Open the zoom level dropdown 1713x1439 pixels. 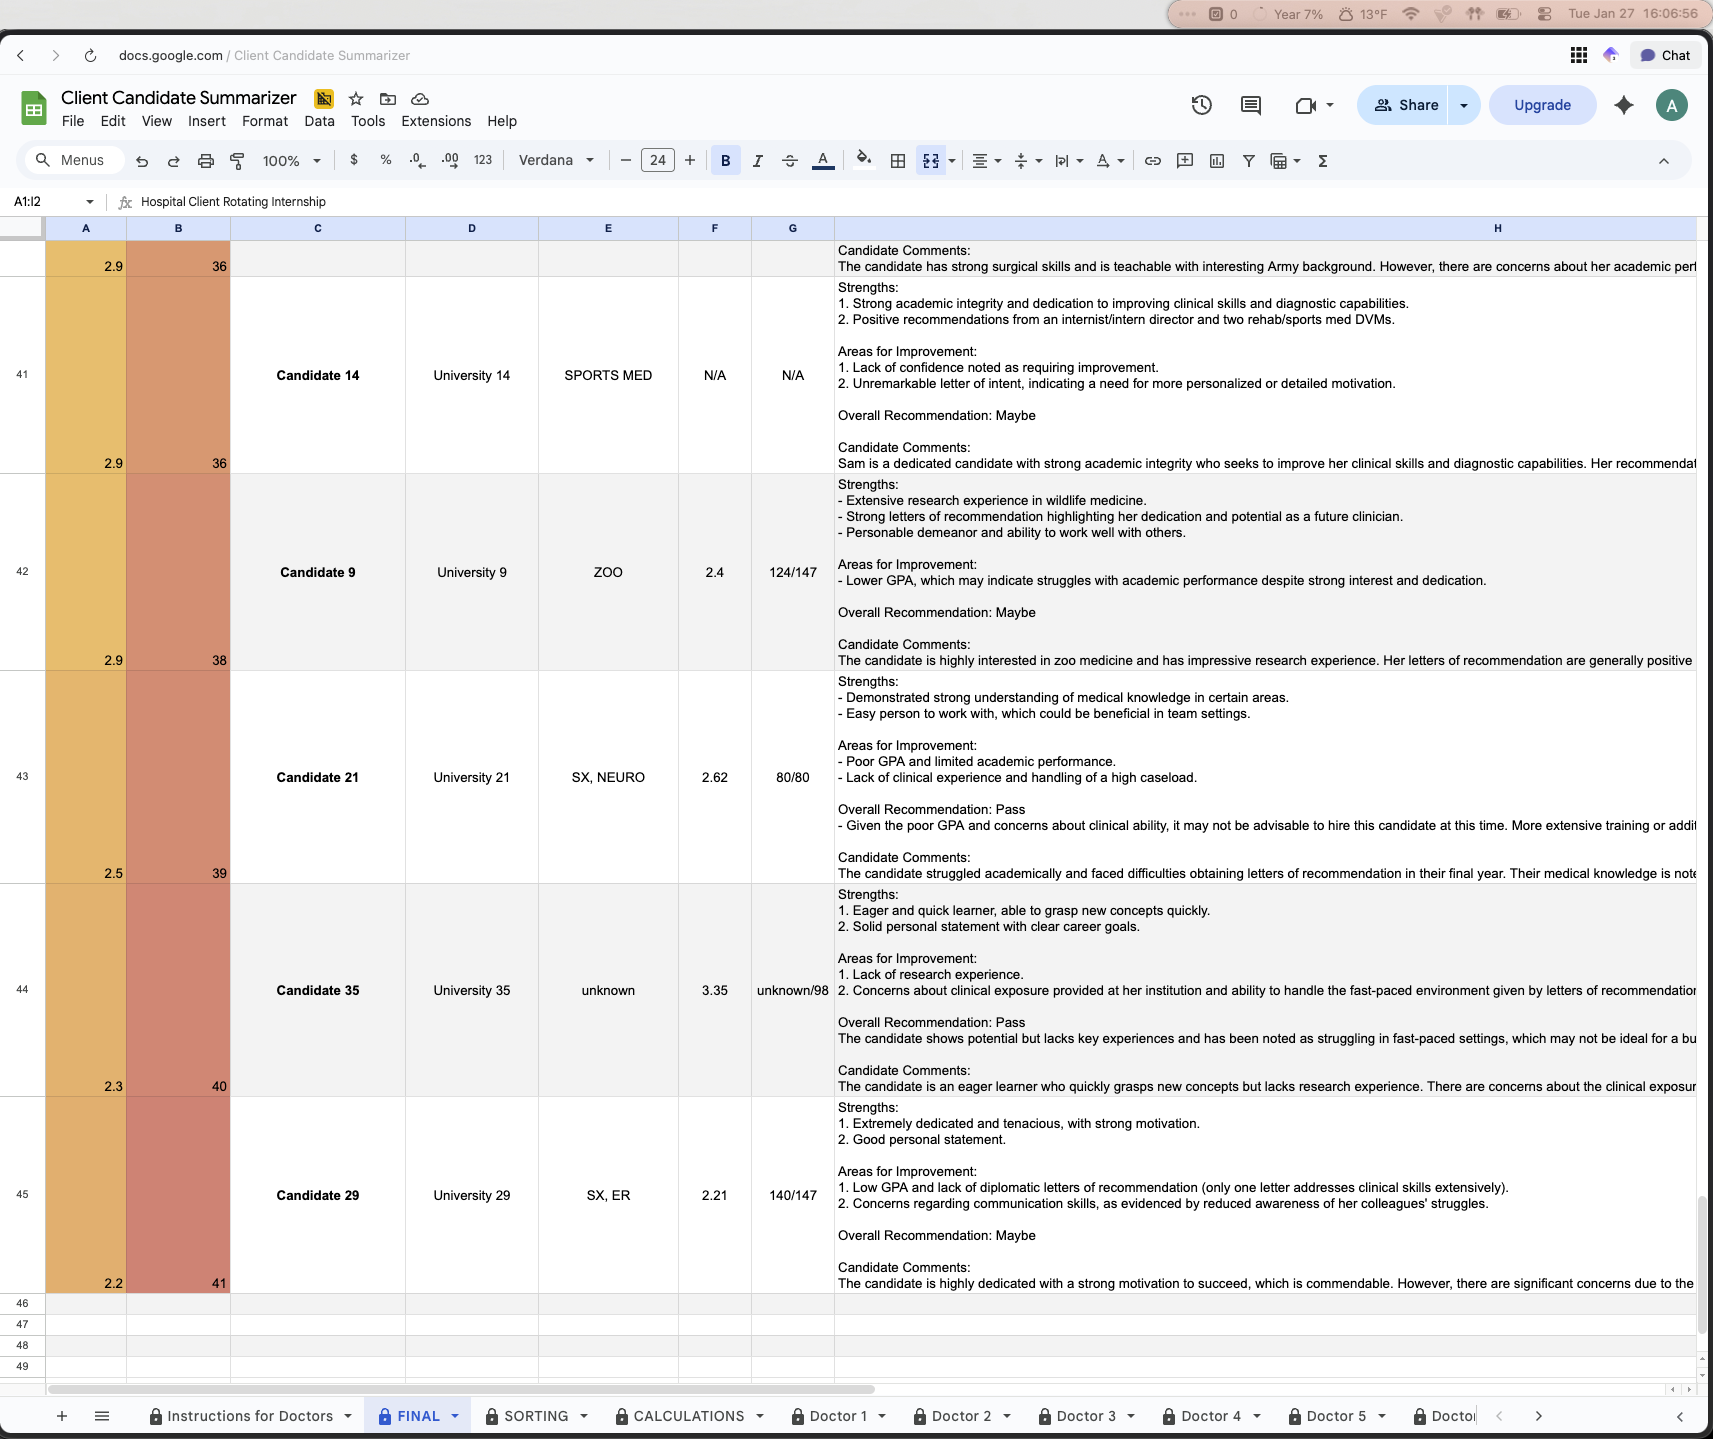291,160
